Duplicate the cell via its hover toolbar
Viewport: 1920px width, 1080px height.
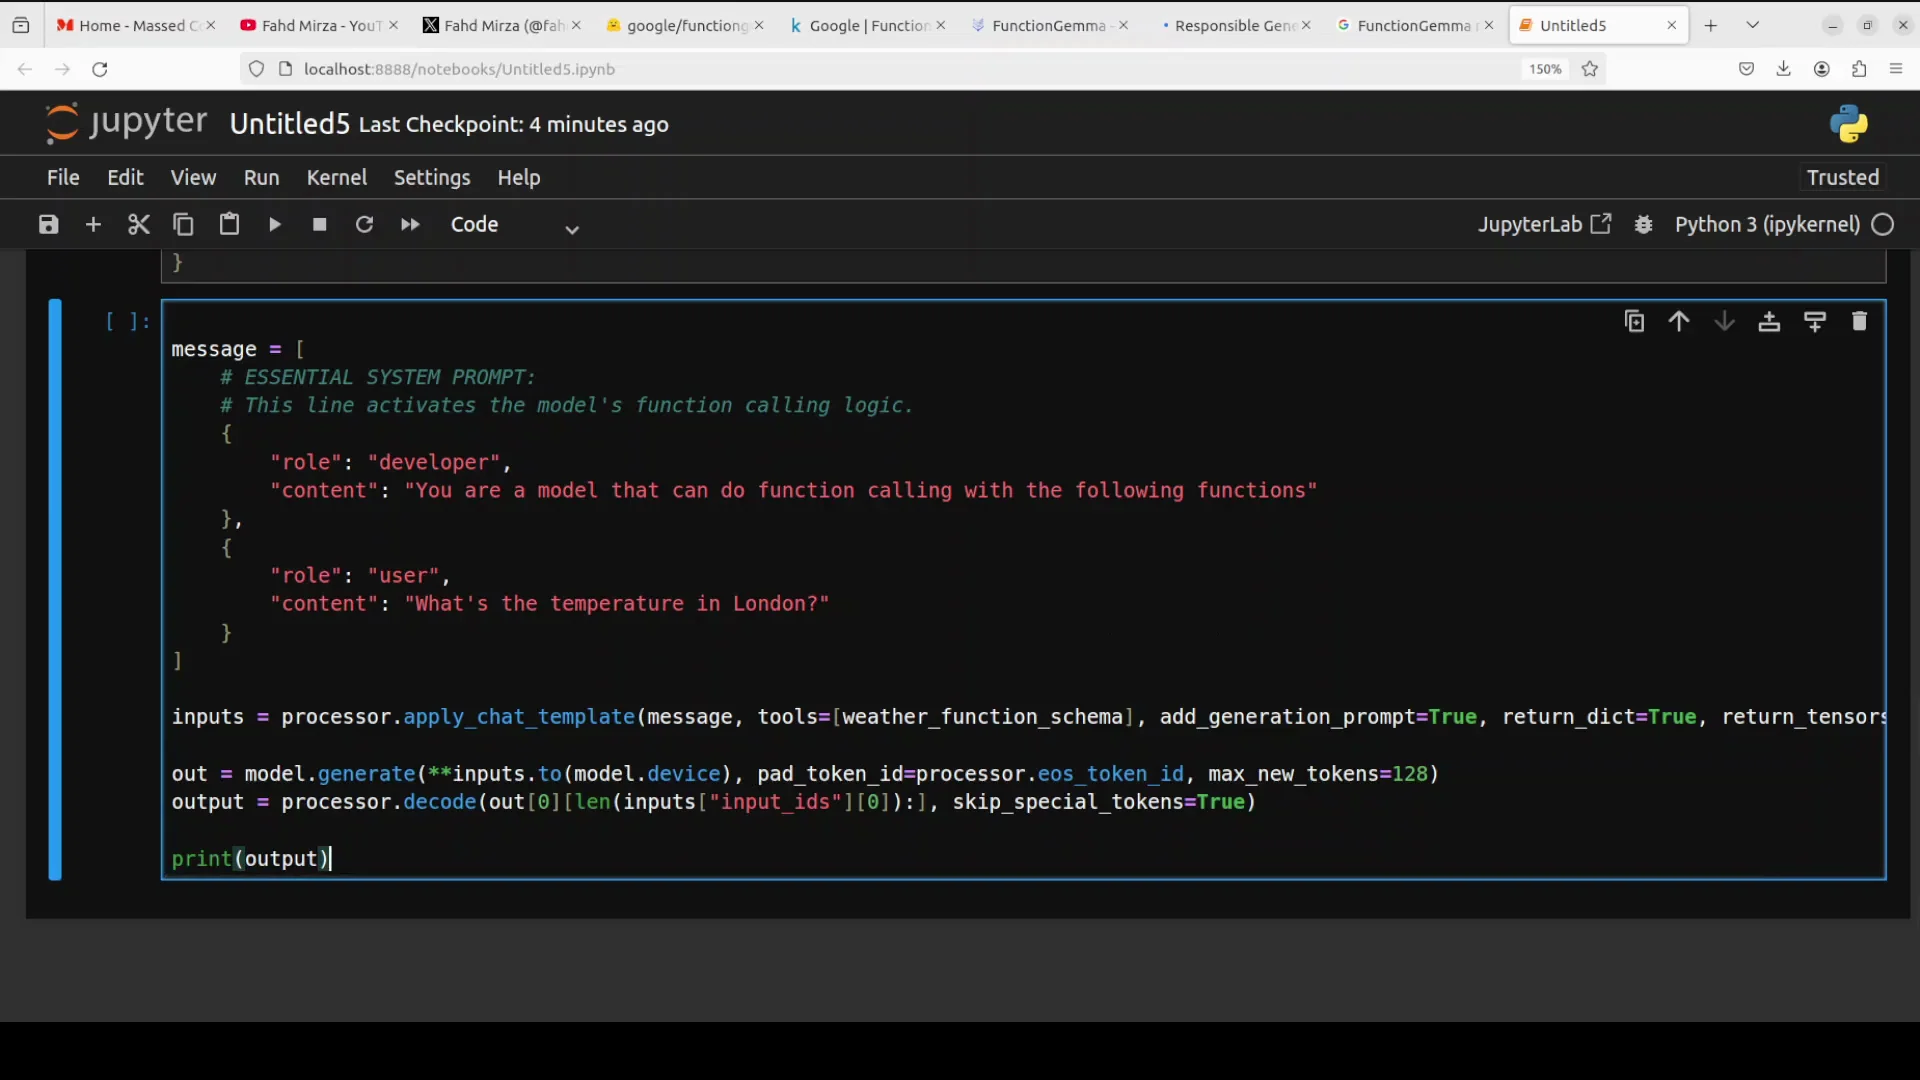[x=1634, y=321]
